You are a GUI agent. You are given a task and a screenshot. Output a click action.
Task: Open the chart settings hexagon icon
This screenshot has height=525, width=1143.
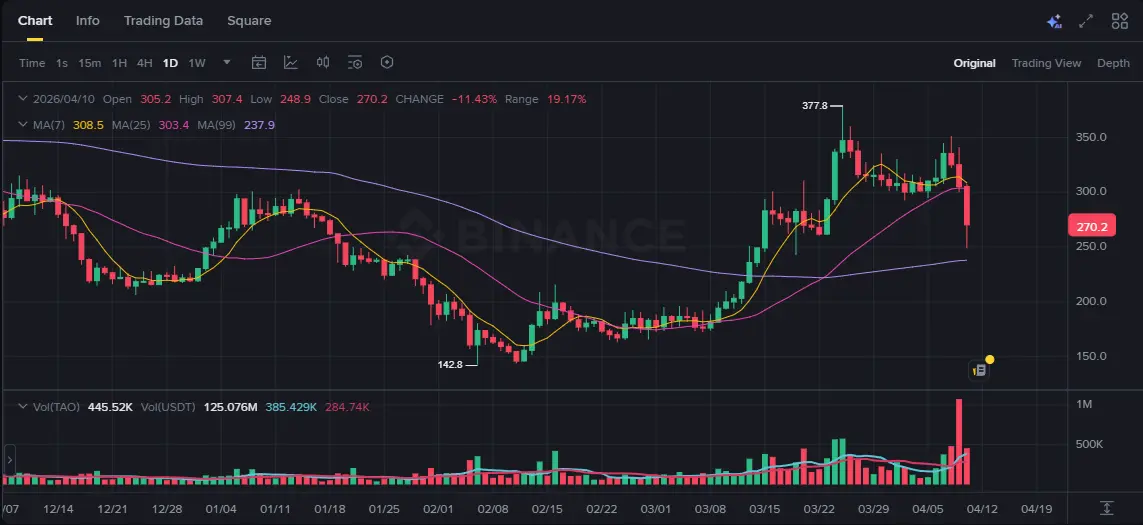tap(387, 63)
